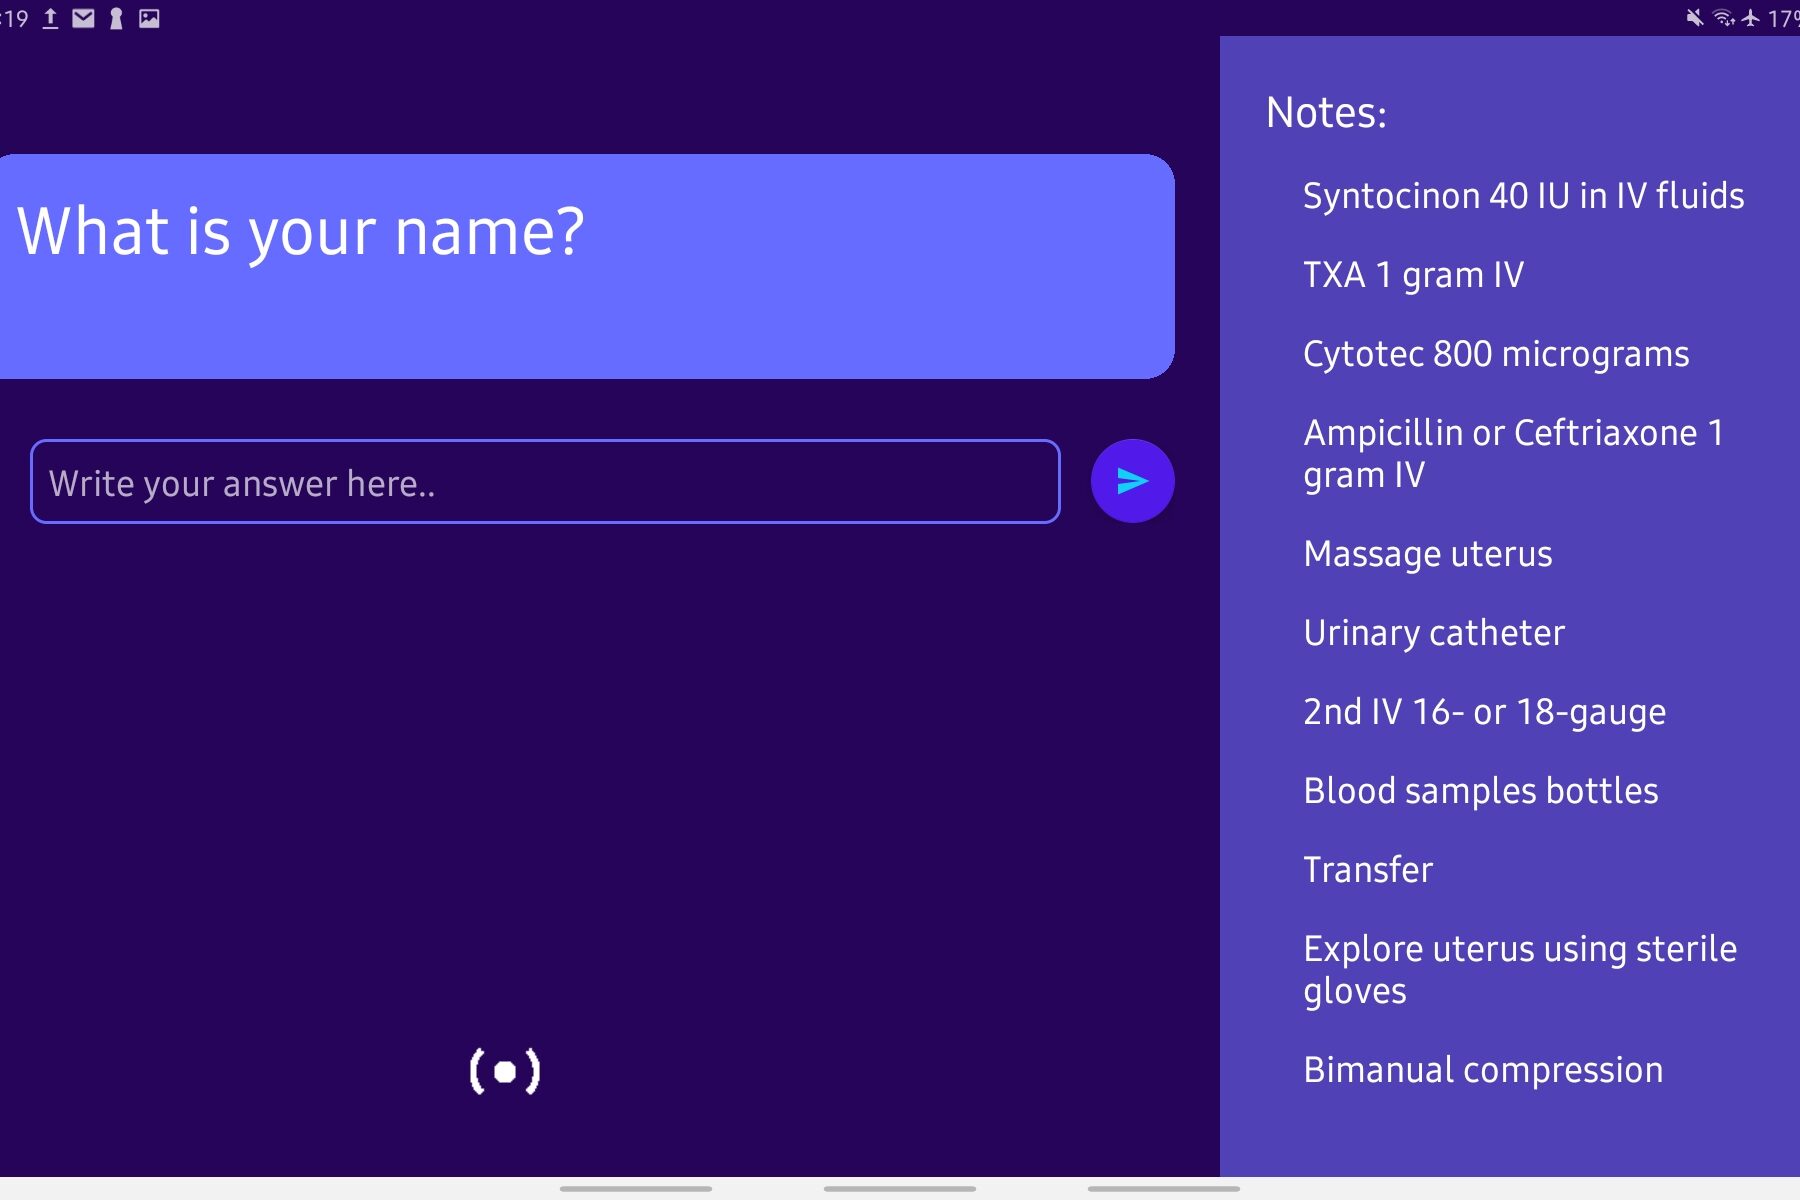The image size is (1800, 1200).
Task: Tap the muted sound status icon
Action: coord(1694,18)
